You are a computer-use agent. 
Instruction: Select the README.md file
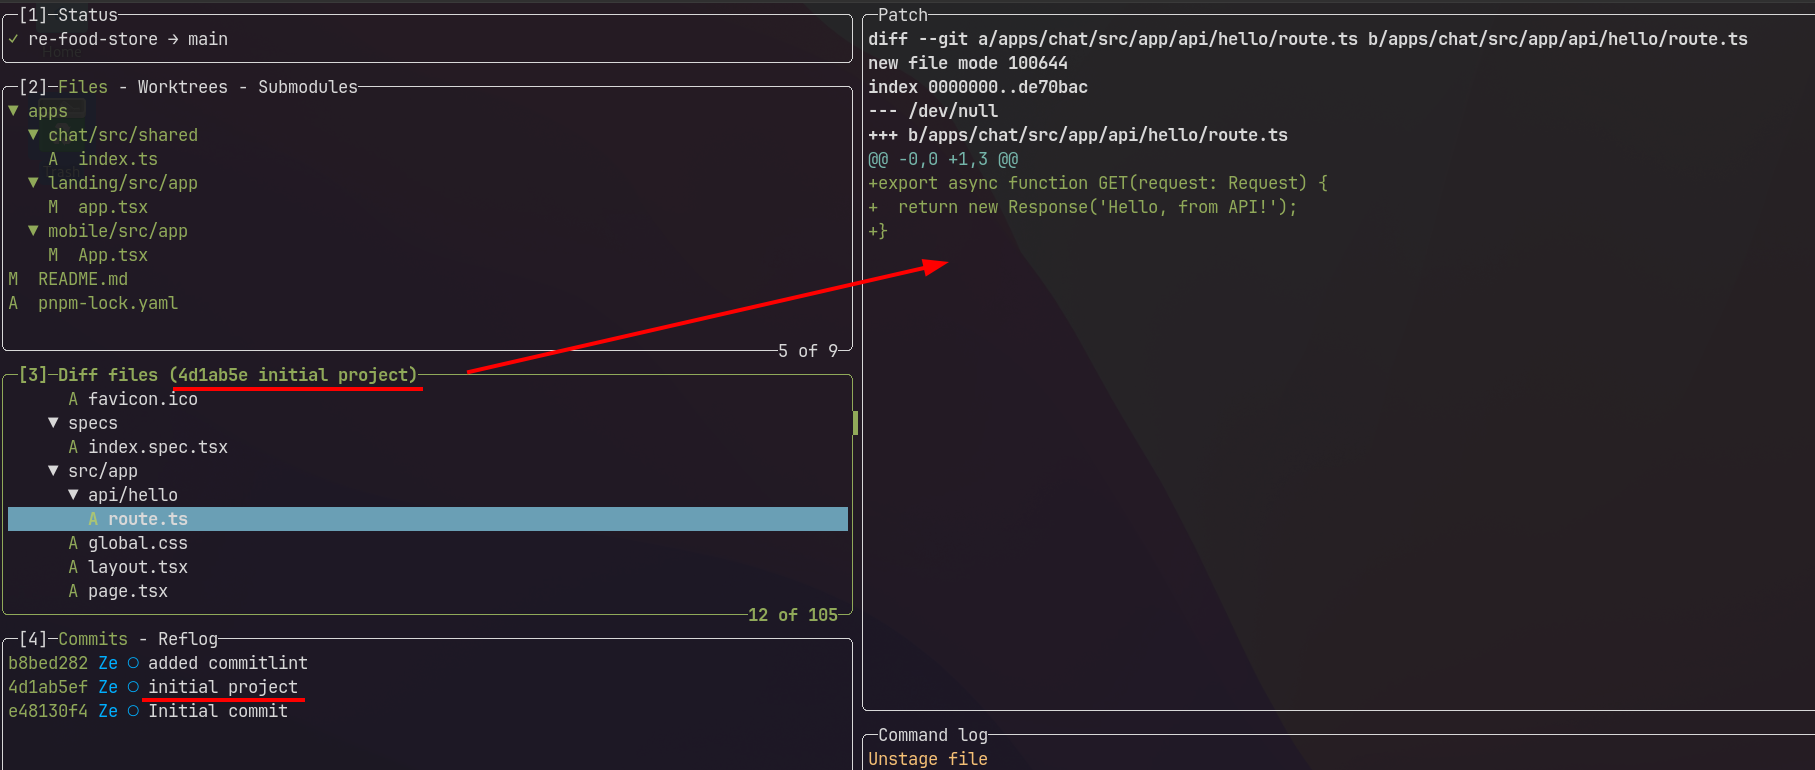click(x=83, y=279)
